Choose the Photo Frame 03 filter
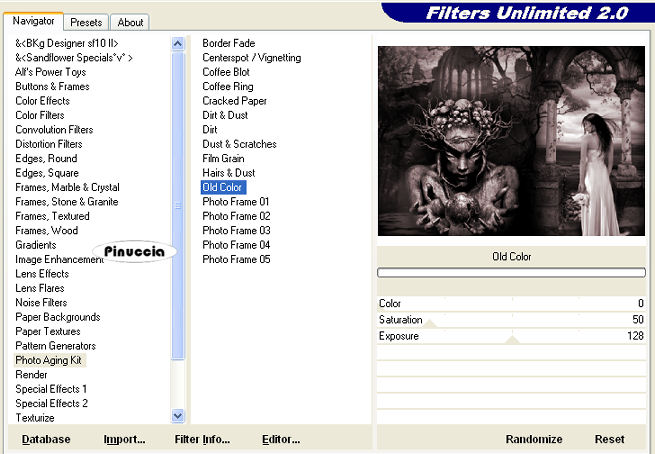 point(236,231)
